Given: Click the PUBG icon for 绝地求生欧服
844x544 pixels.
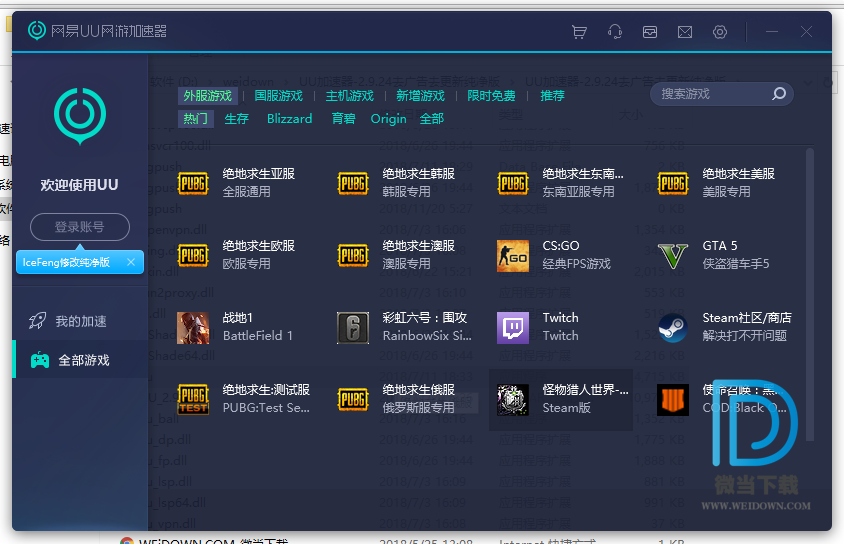Looking at the screenshot, I should coord(193,256).
